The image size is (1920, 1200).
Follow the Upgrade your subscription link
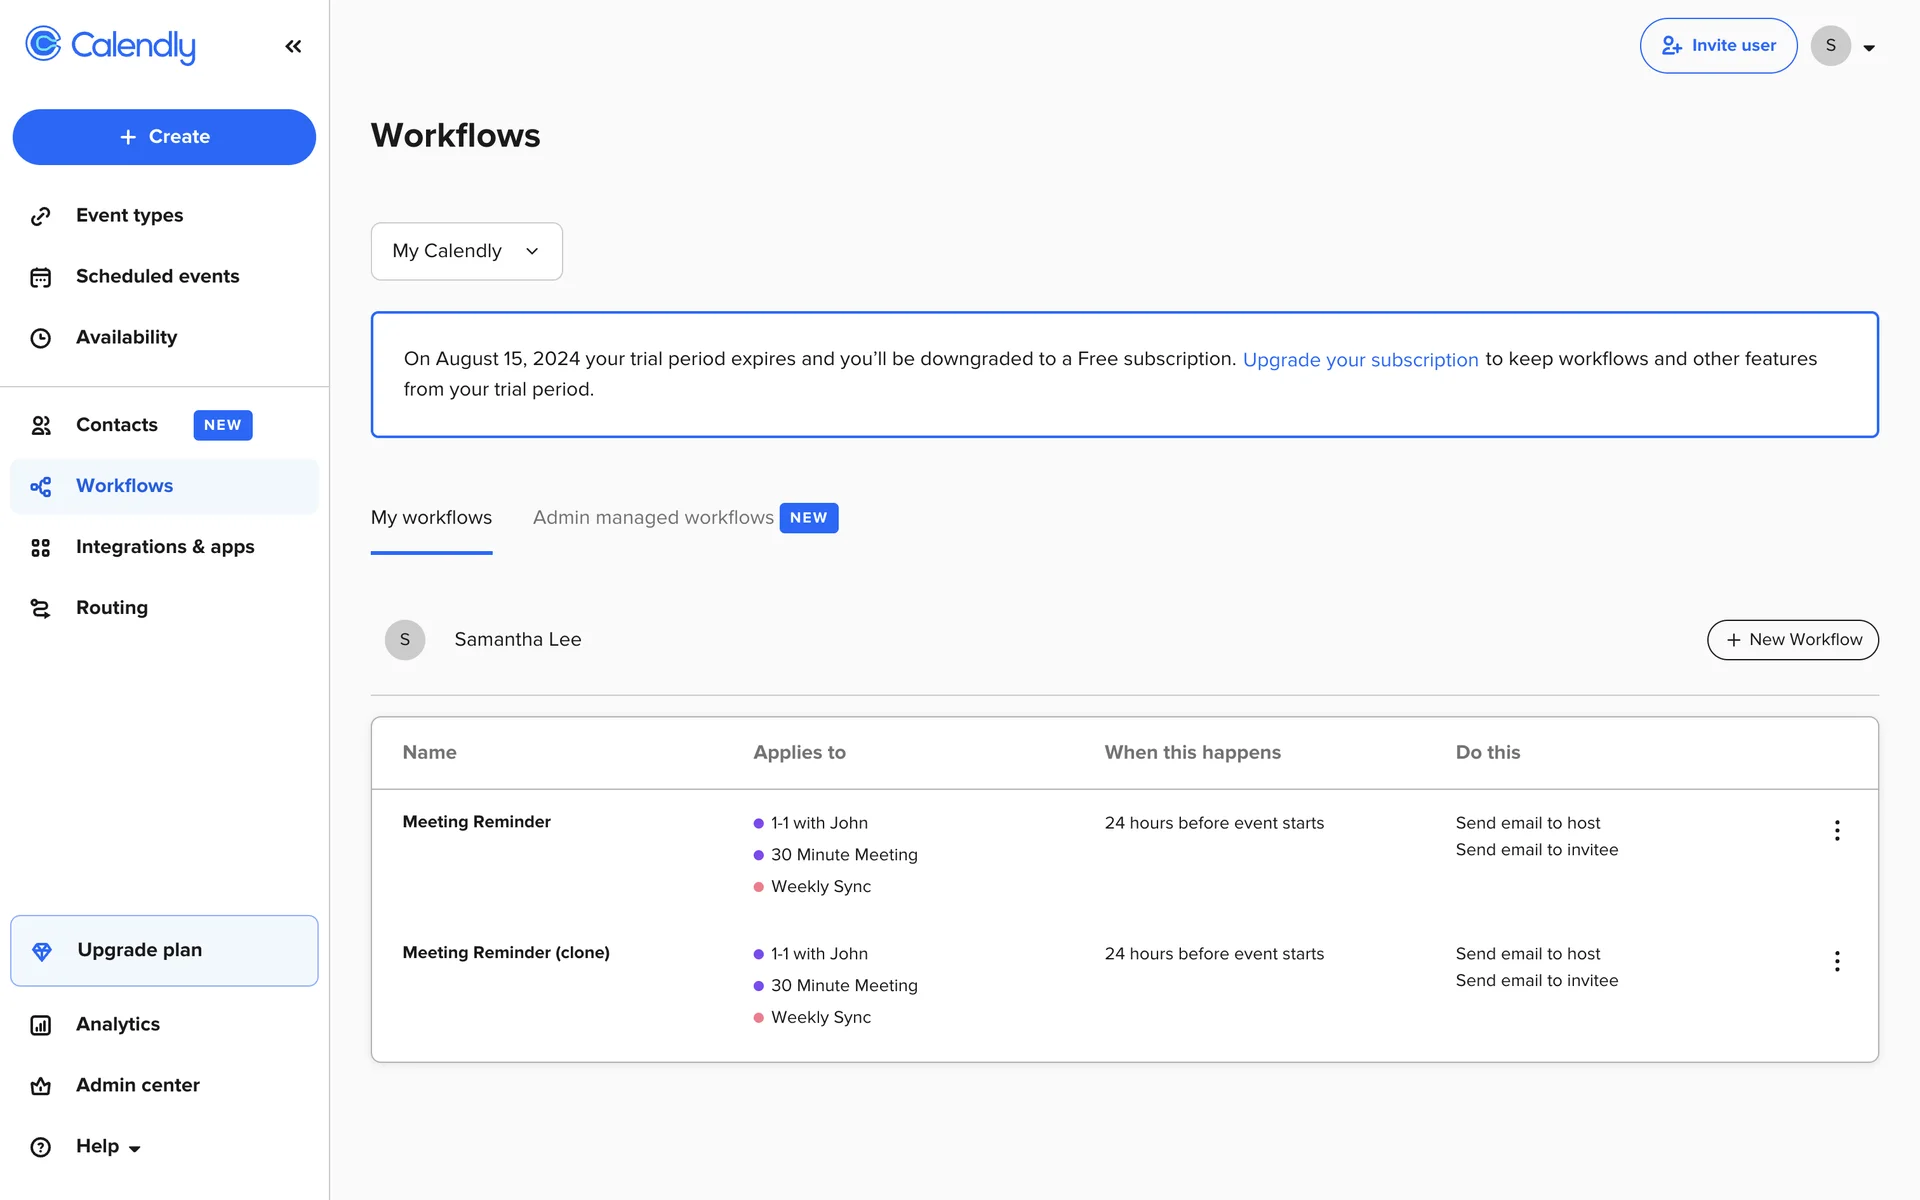tap(1360, 359)
